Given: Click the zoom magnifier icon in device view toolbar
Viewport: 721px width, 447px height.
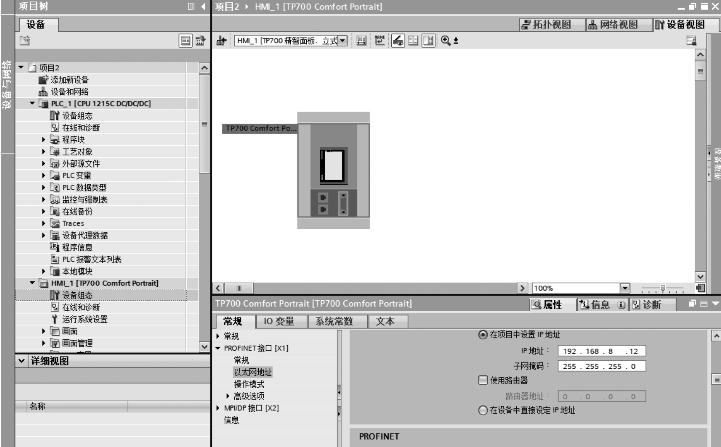Looking at the screenshot, I should [x=446, y=40].
